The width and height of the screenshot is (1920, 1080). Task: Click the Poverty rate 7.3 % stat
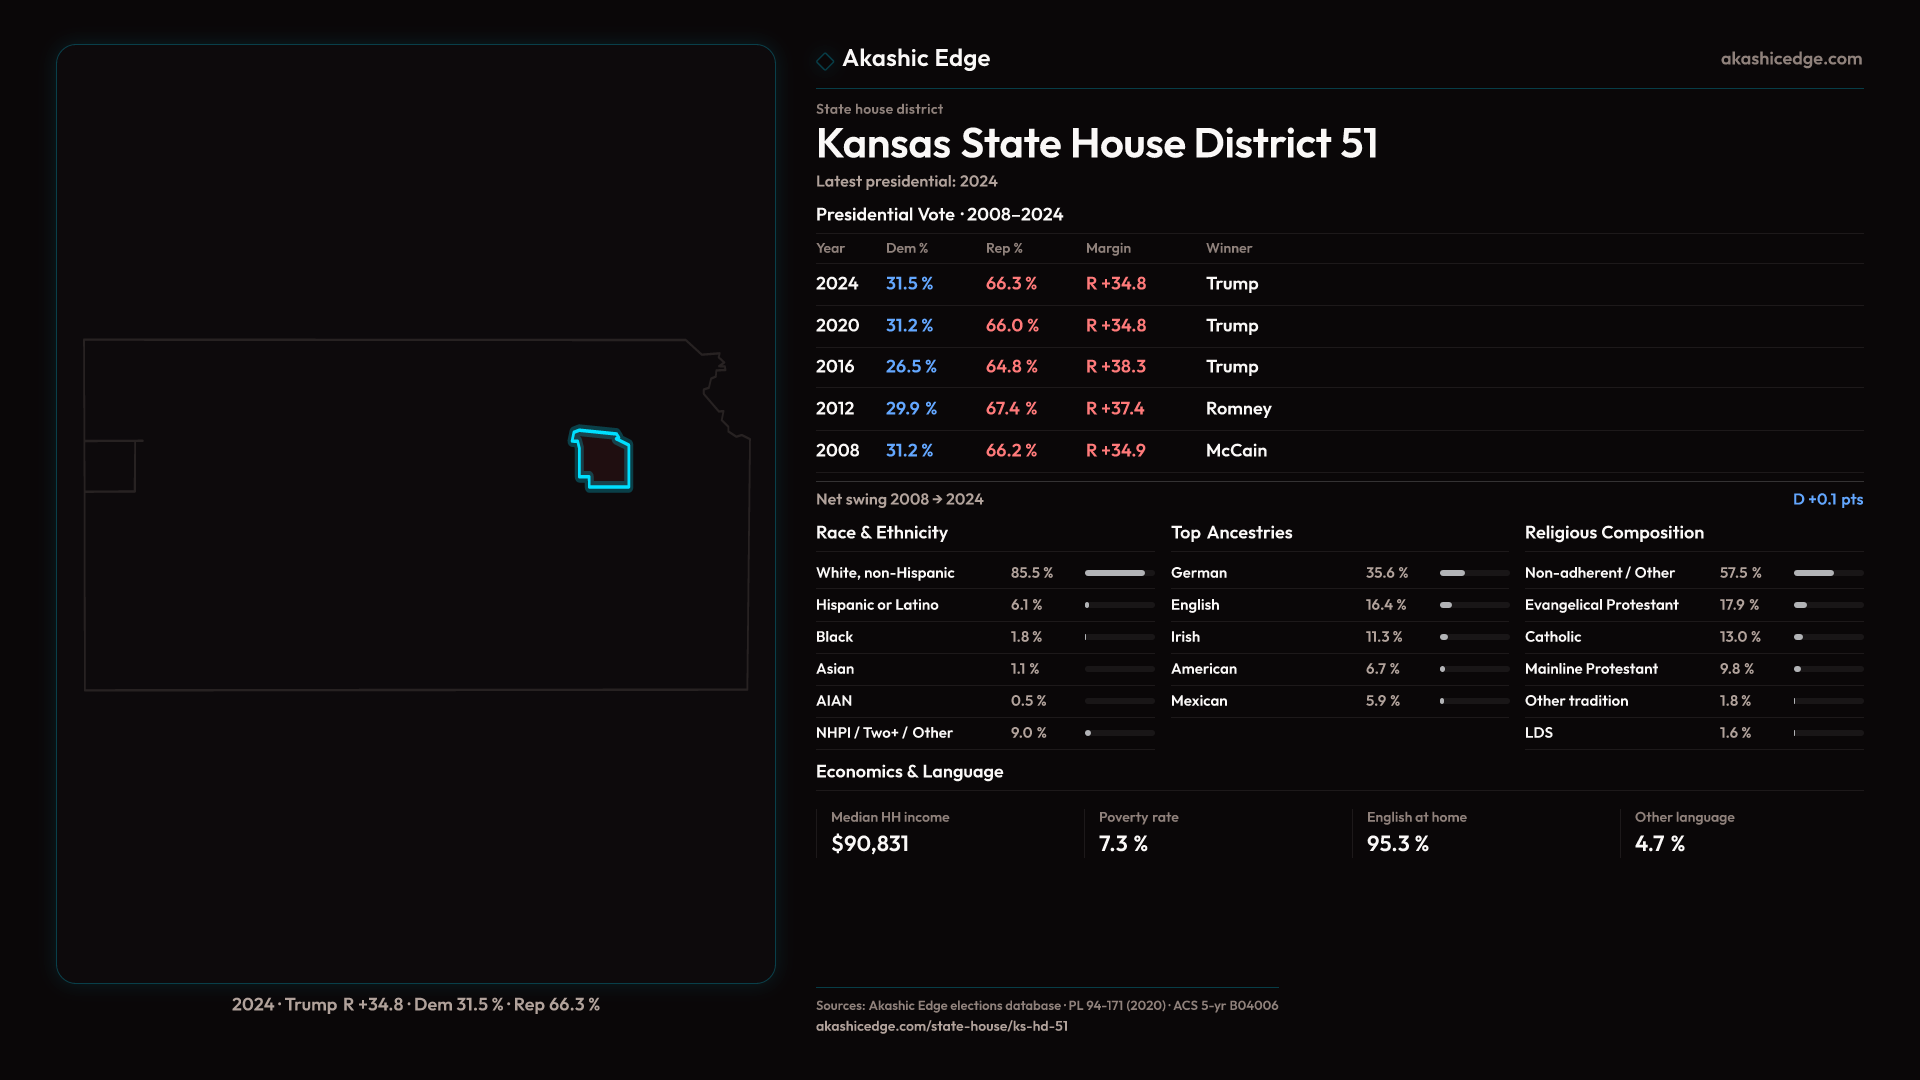(x=1122, y=844)
